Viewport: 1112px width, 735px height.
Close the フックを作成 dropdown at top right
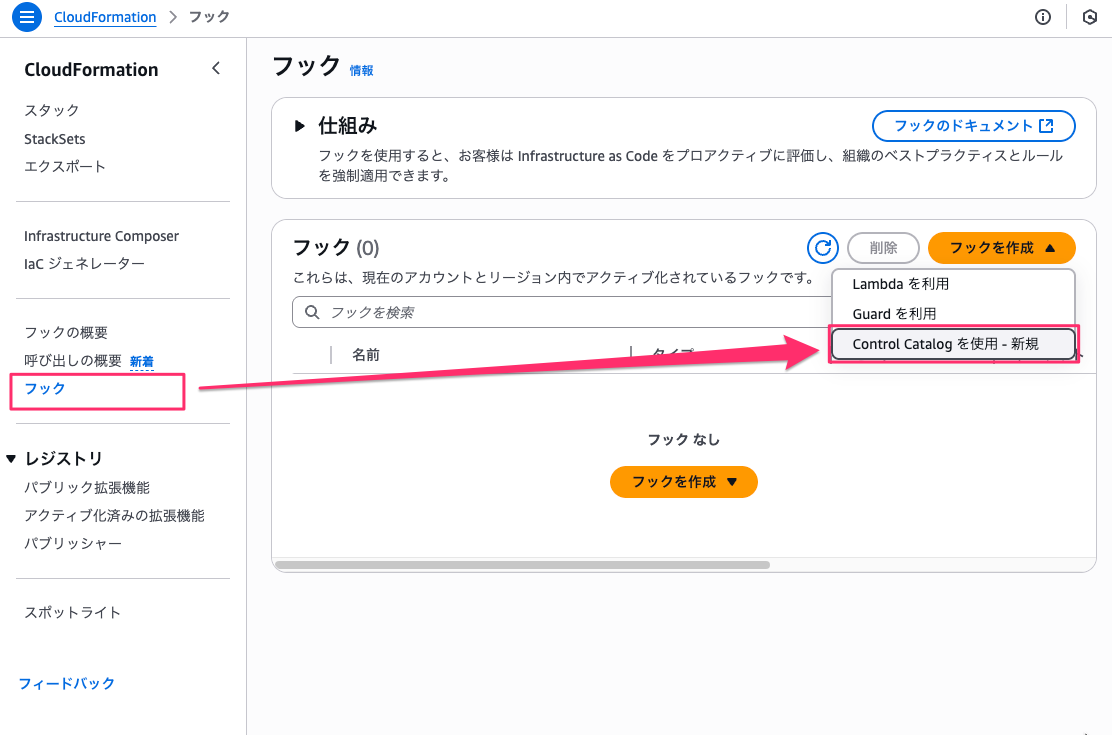(1001, 248)
